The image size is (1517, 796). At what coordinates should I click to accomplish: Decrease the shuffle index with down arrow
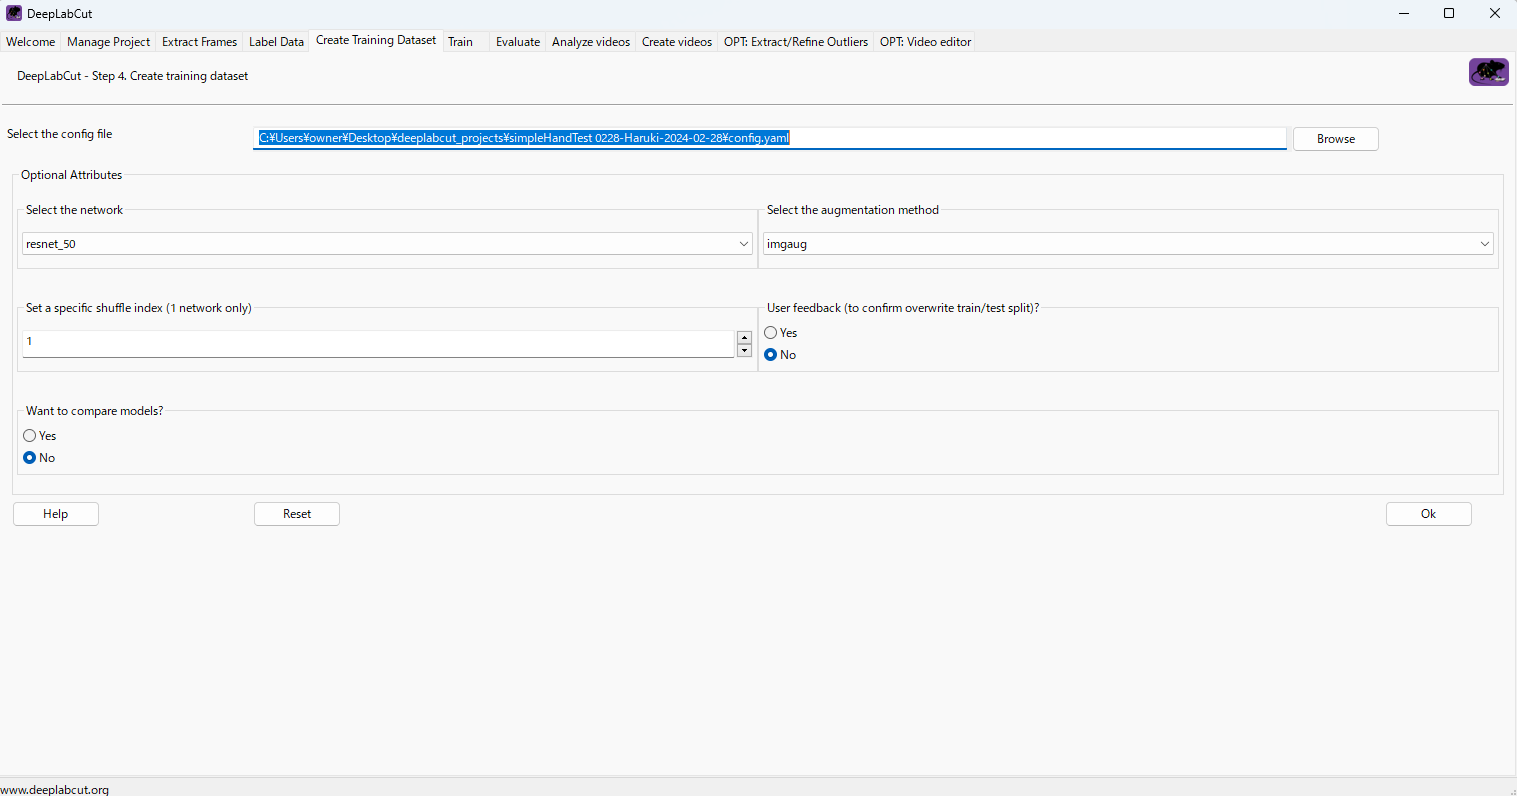point(744,351)
